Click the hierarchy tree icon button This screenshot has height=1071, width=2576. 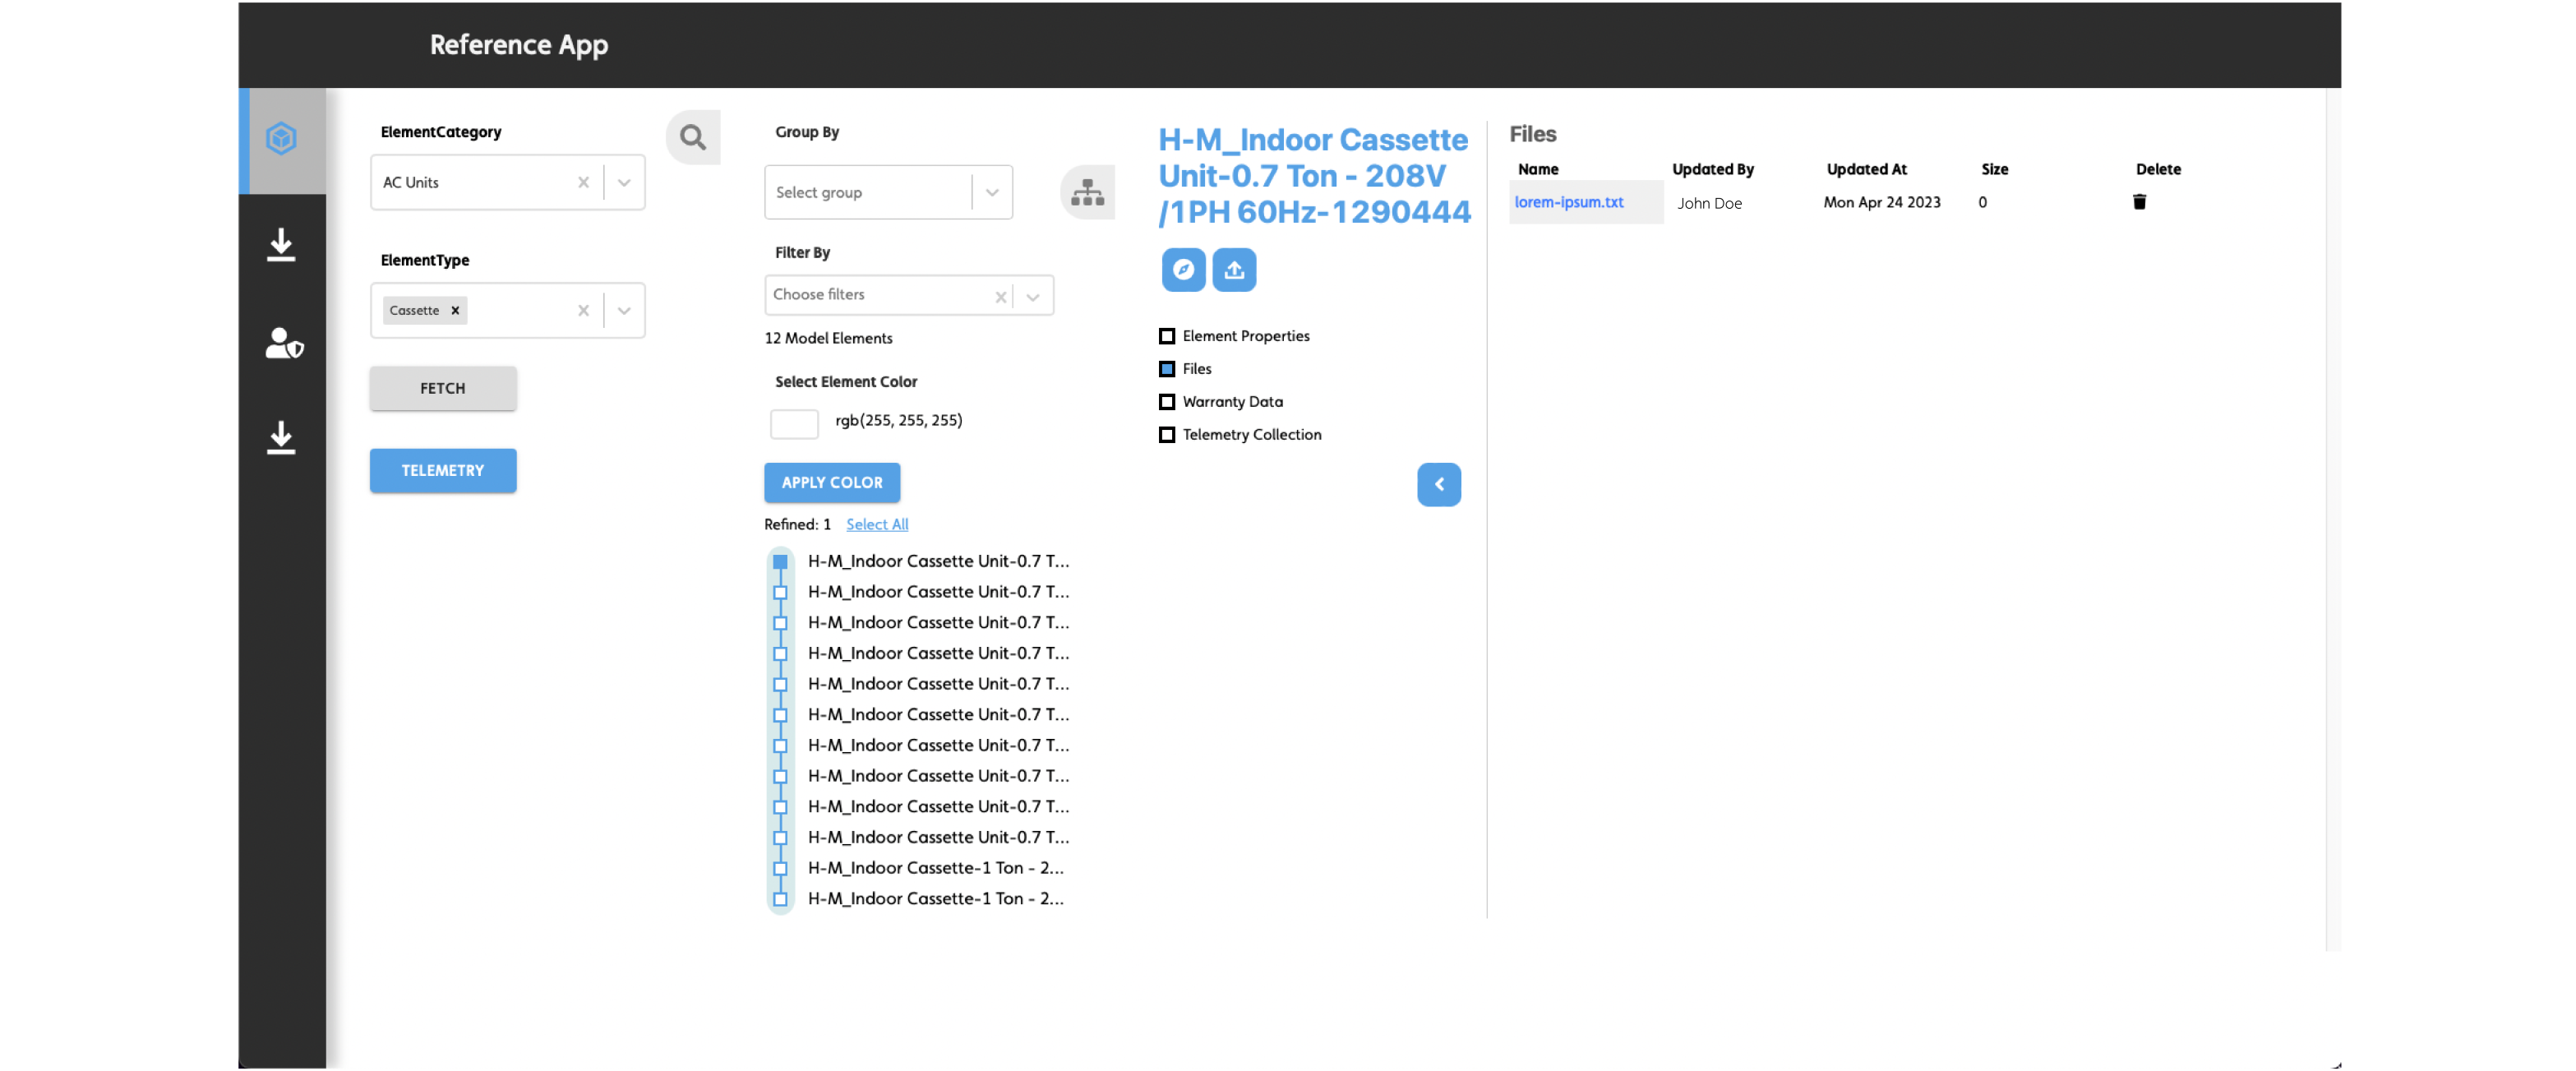(x=1087, y=192)
